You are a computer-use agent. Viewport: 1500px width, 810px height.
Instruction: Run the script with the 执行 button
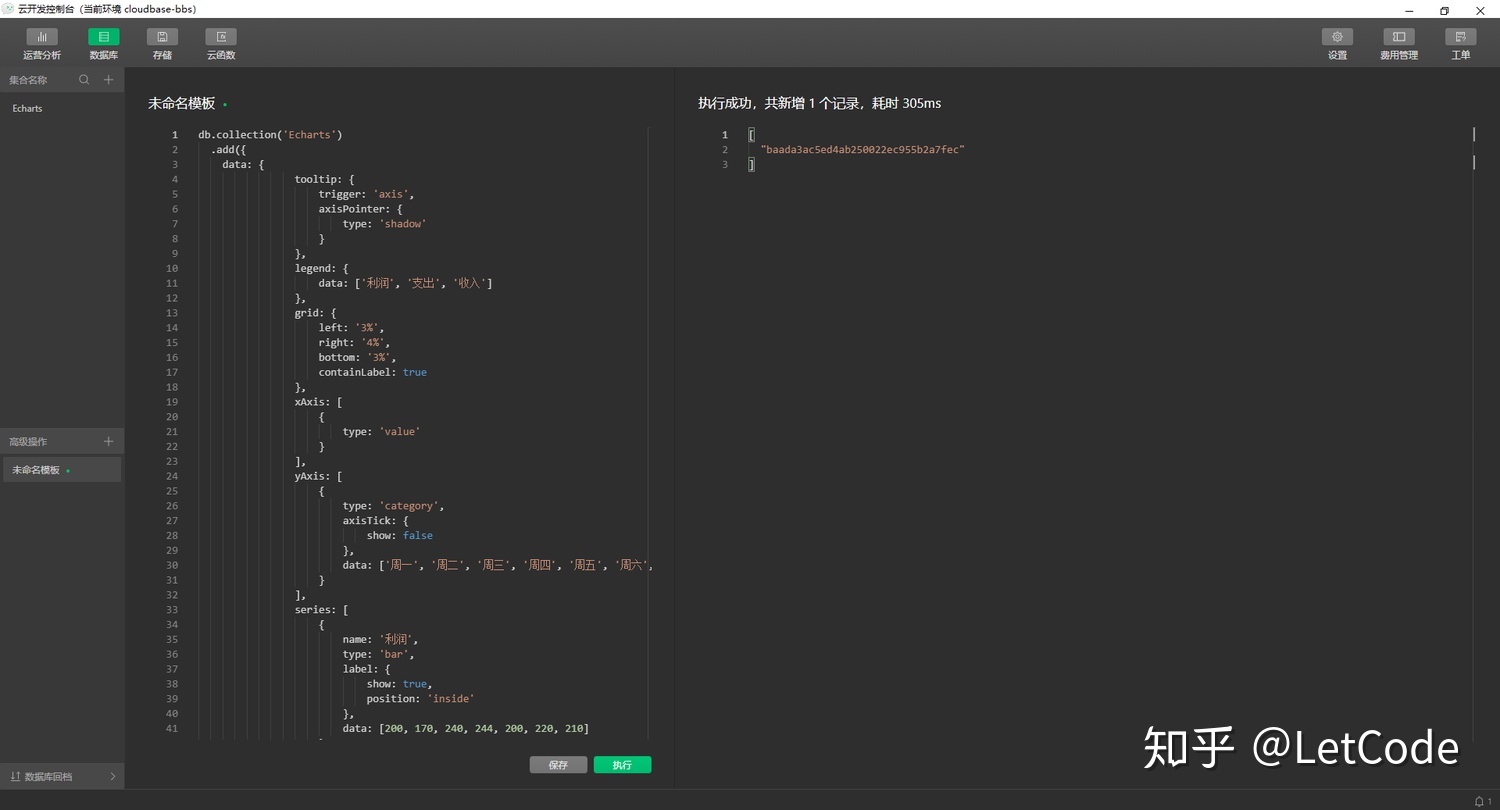click(x=622, y=765)
